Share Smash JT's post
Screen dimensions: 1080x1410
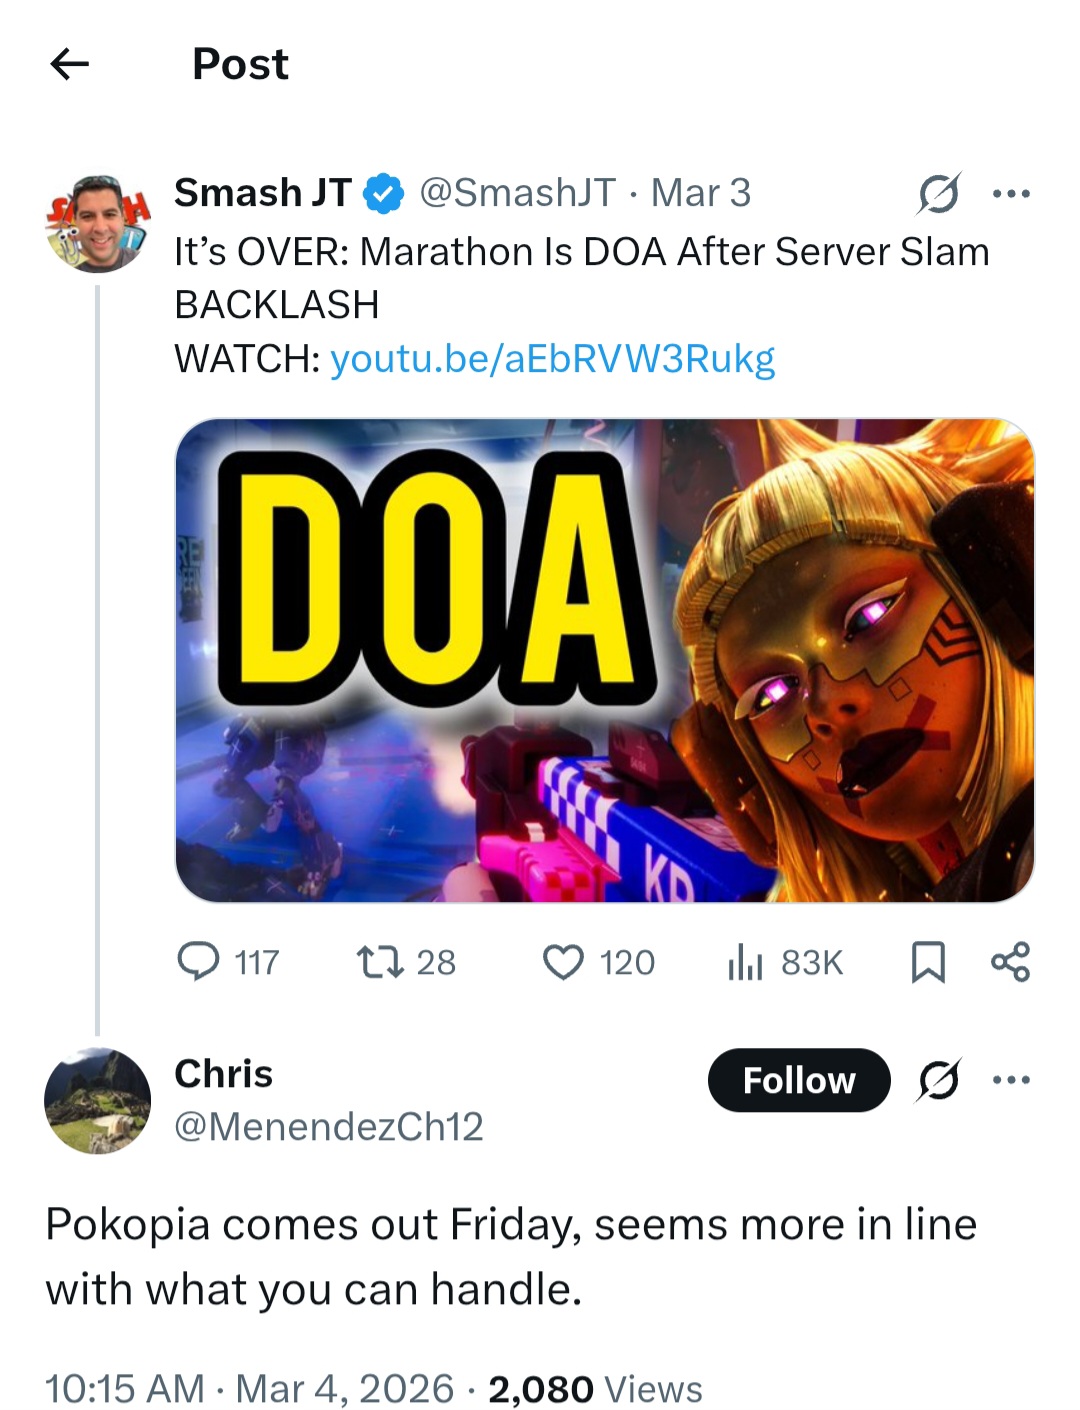1010,962
